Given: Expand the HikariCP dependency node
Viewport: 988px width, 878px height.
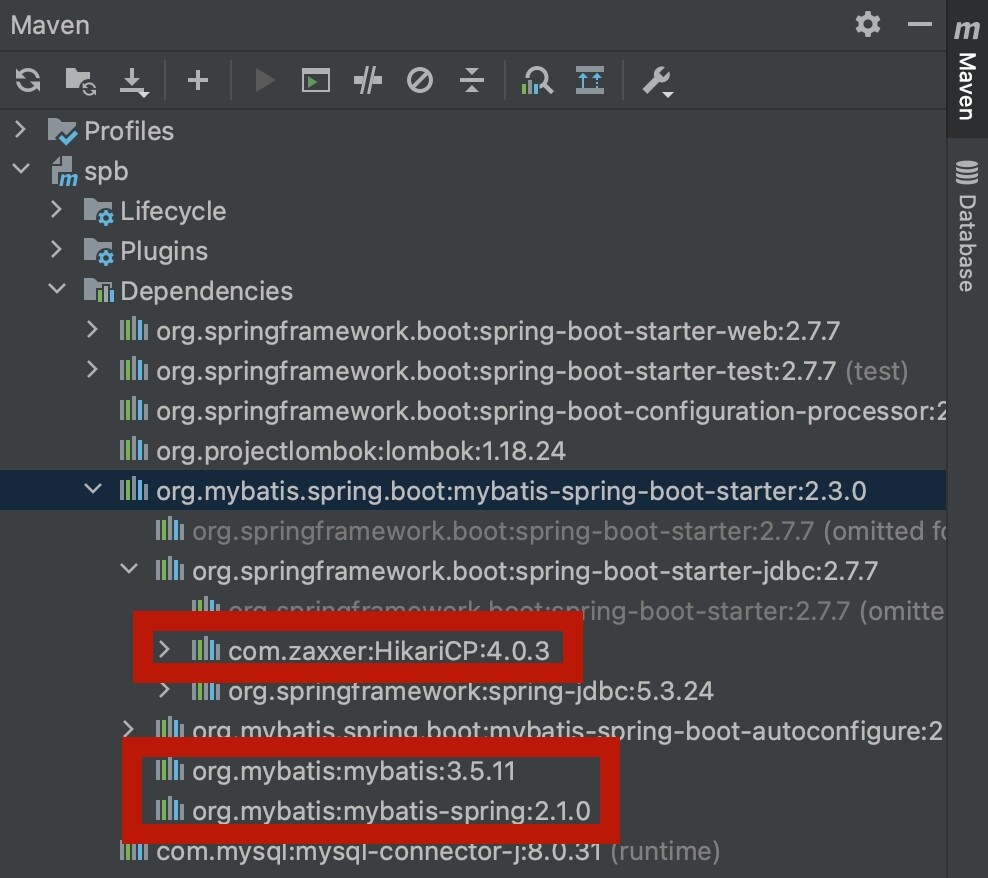Looking at the screenshot, I should (165, 648).
